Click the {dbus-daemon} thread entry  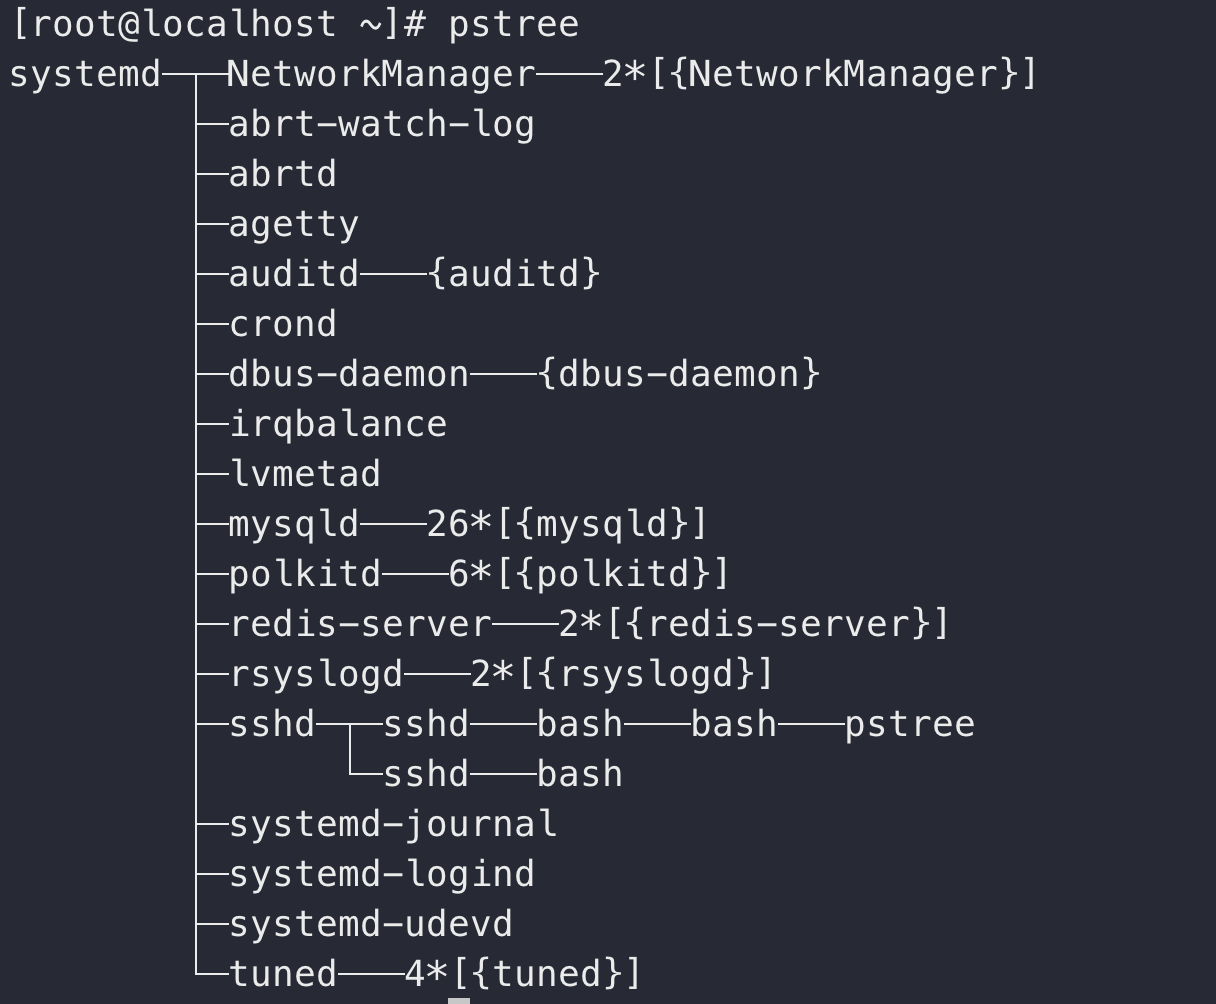679,374
